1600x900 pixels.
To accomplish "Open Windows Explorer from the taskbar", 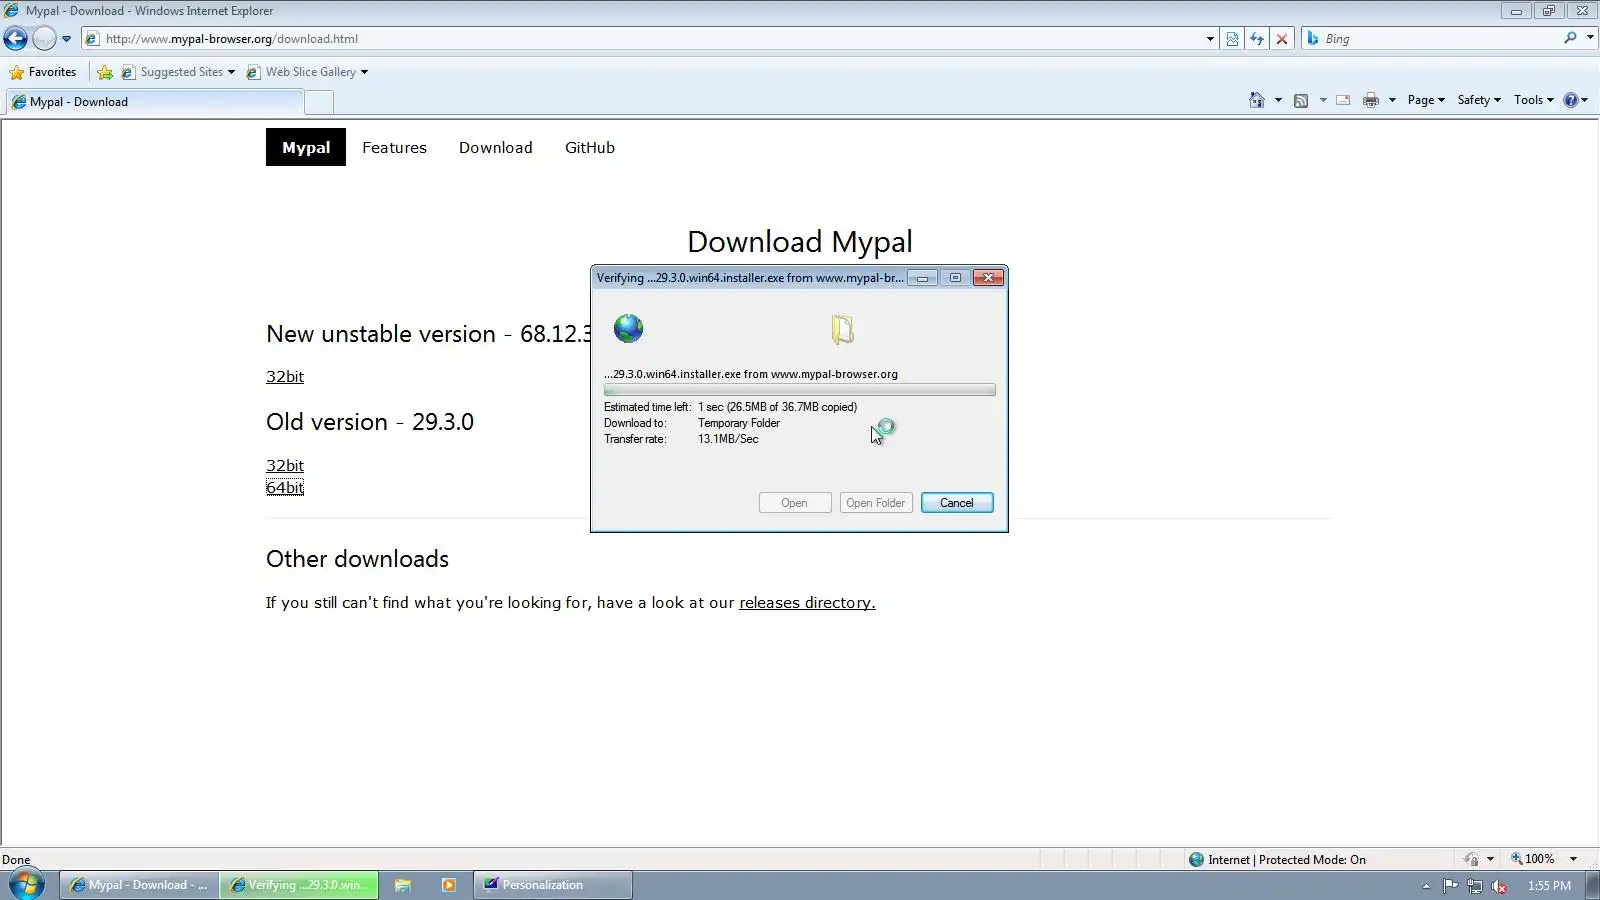I will (403, 885).
